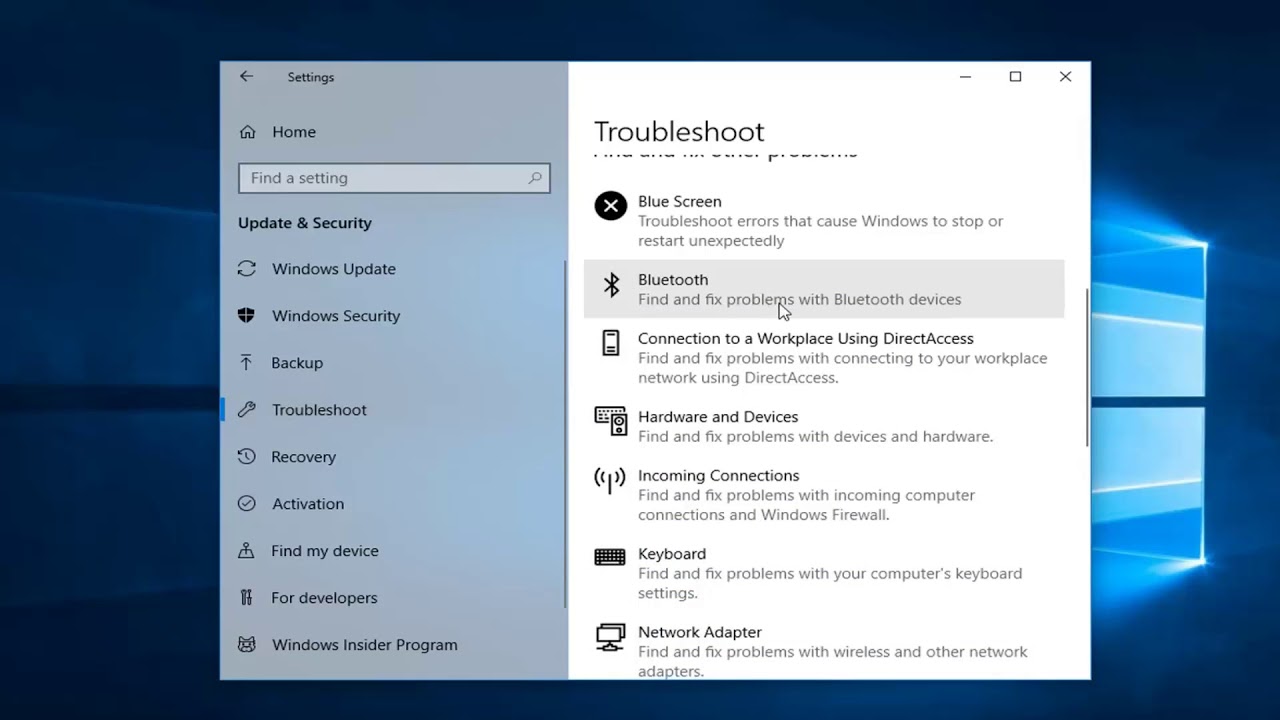The height and width of the screenshot is (720, 1280).
Task: Click the Troubleshoot wrench icon
Action: [247, 410]
